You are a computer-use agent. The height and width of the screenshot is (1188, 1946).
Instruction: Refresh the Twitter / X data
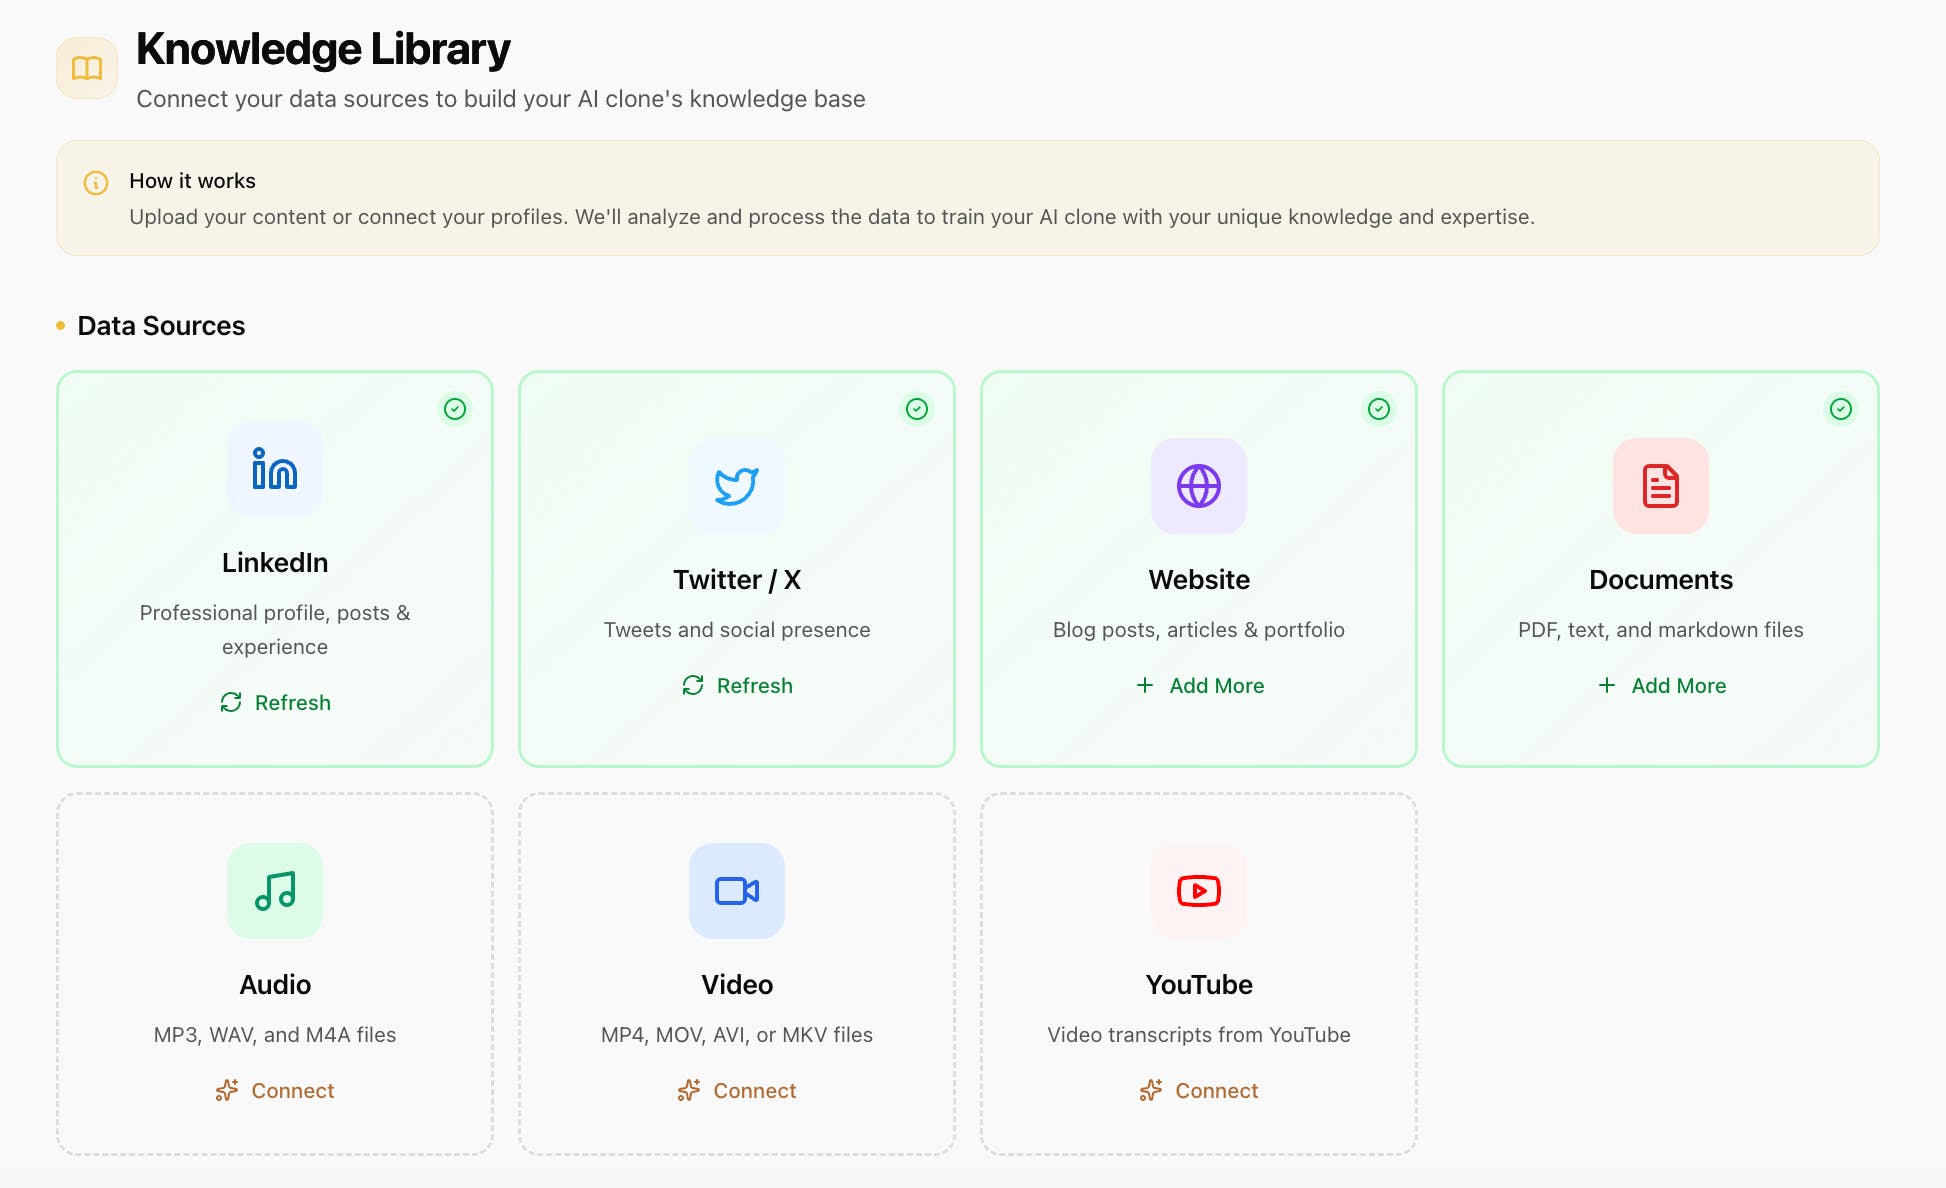737,685
